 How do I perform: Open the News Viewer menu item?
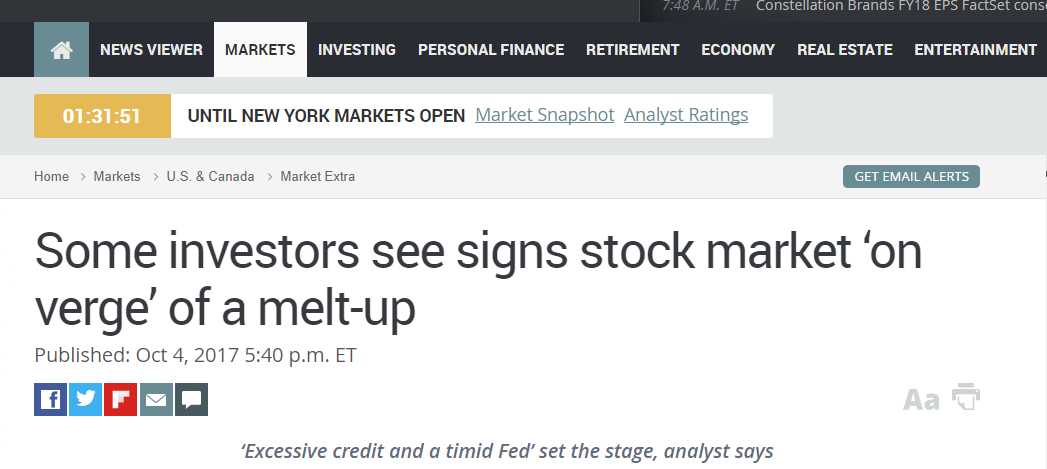[x=151, y=49]
